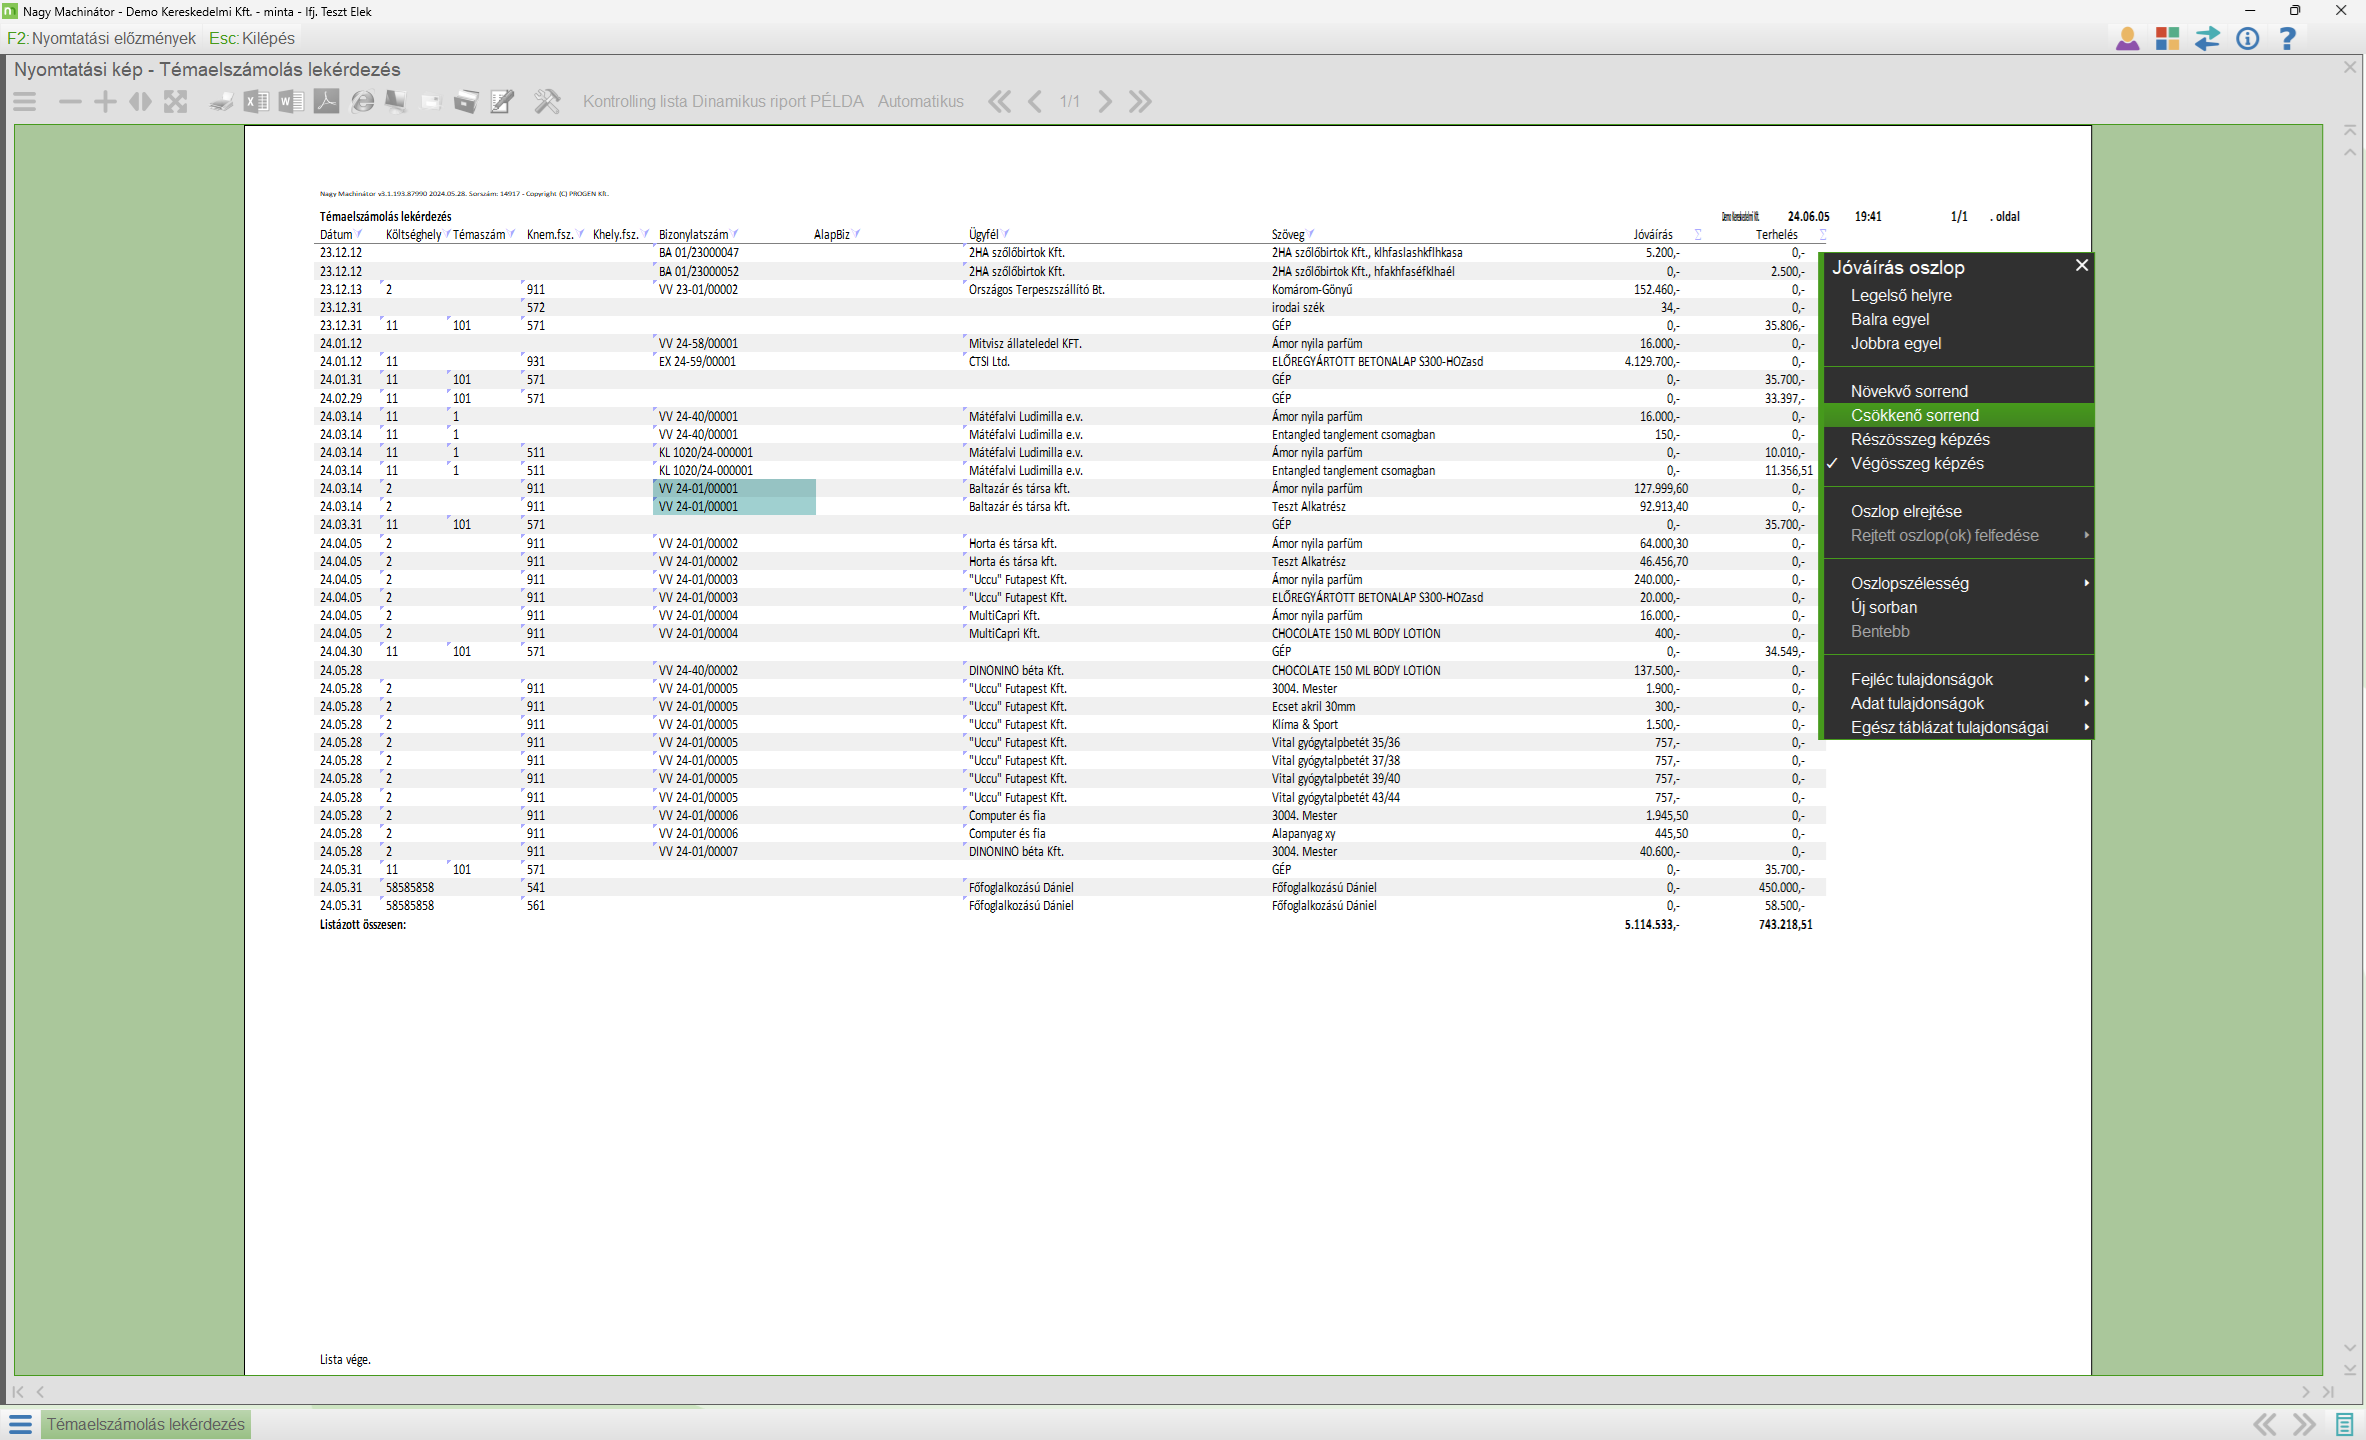The width and height of the screenshot is (2366, 1440).
Task: Click the printer icon in toolbar
Action: [220, 101]
